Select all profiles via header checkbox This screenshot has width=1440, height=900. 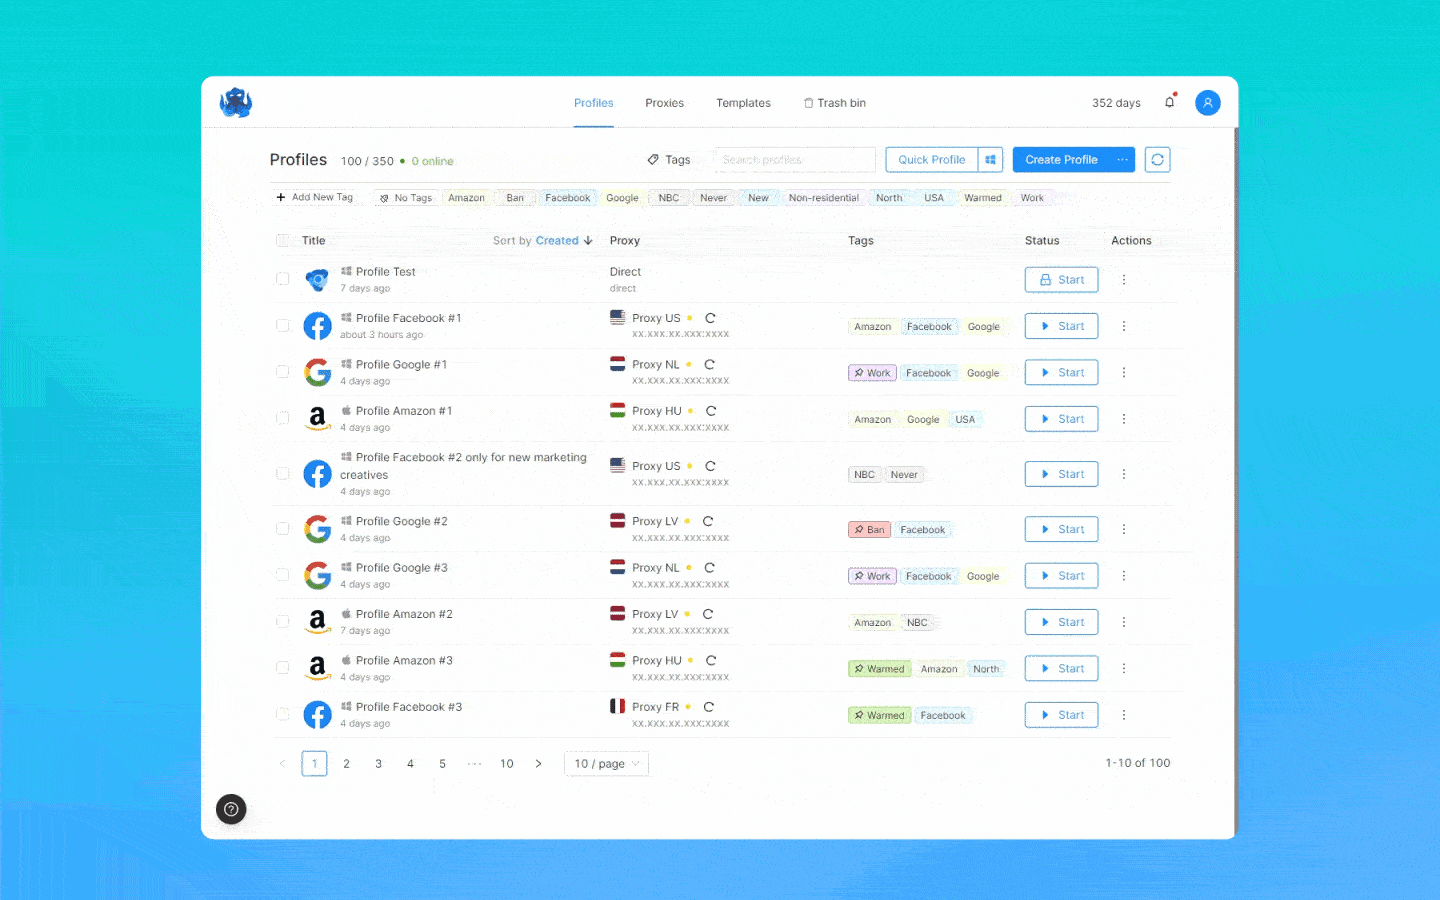[283, 240]
